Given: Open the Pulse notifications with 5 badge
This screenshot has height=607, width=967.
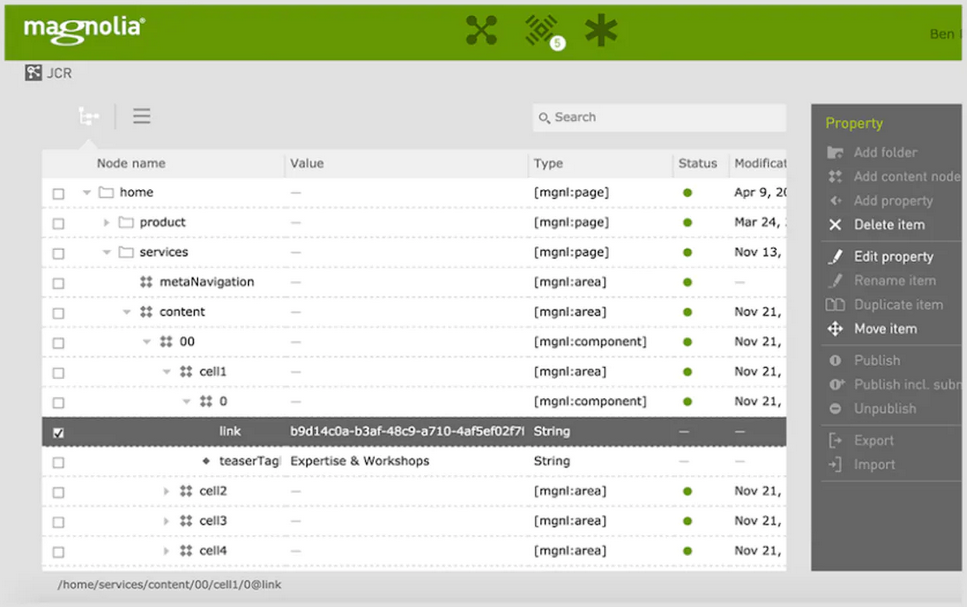Looking at the screenshot, I should click(x=543, y=30).
